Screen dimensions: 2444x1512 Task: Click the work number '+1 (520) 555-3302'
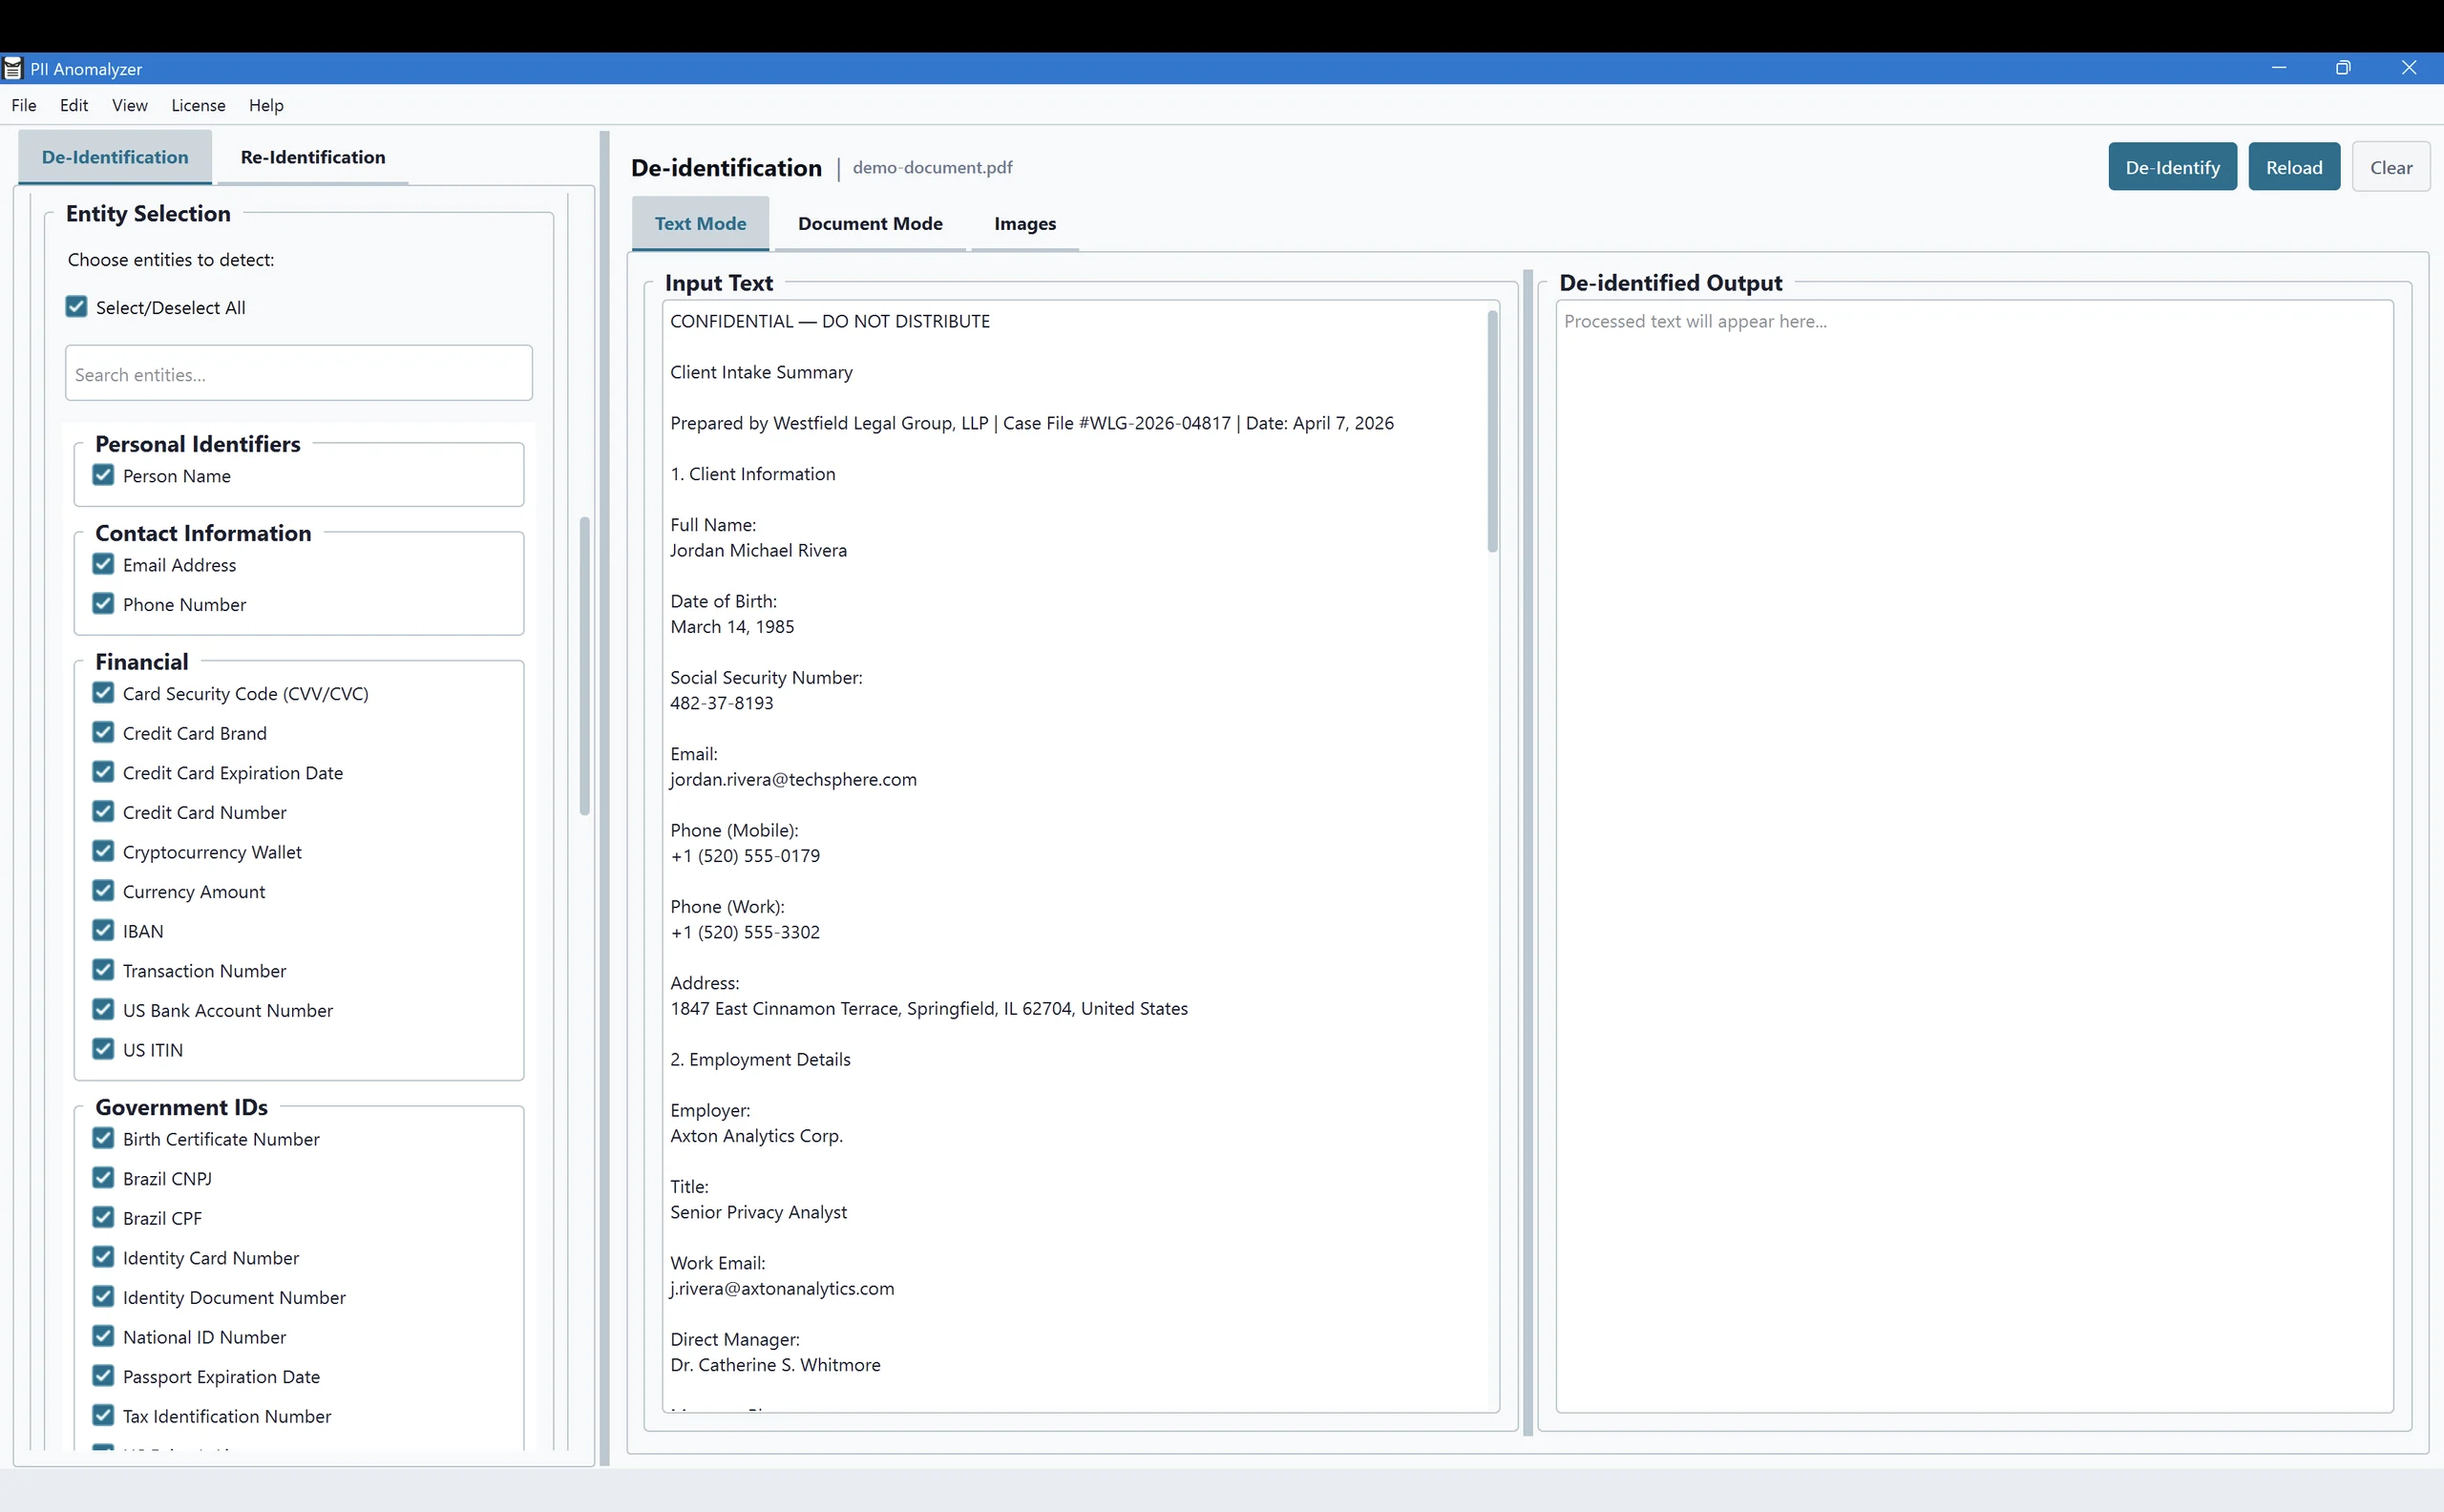pos(745,932)
